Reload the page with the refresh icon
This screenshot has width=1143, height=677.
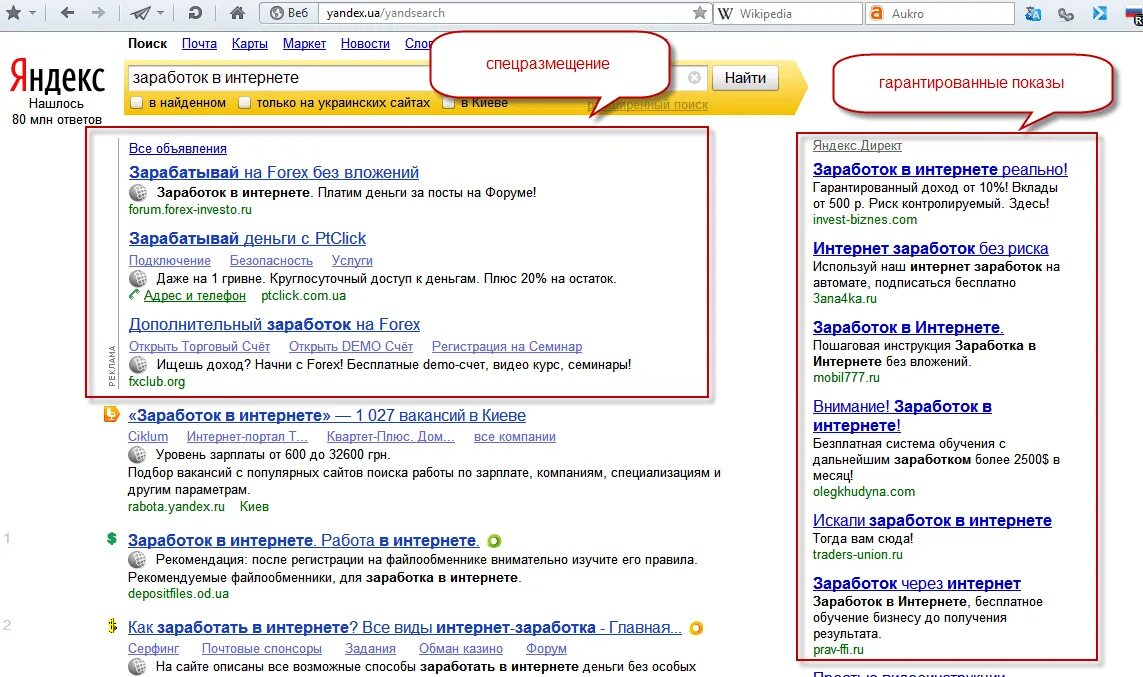pyautogui.click(x=195, y=12)
